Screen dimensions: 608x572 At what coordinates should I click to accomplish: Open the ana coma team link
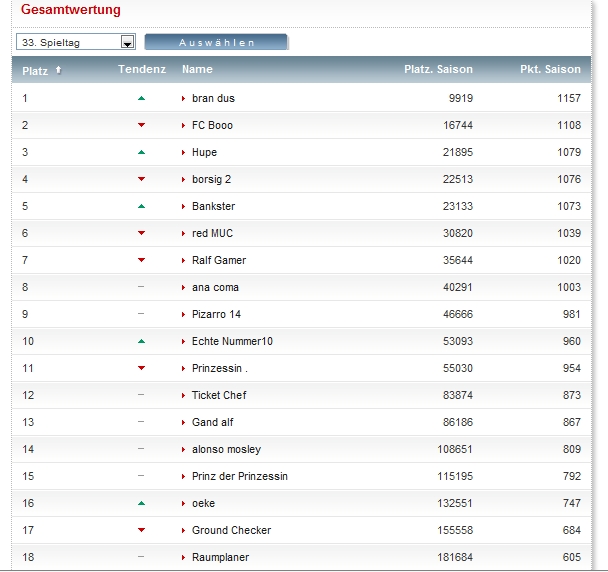pyautogui.click(x=215, y=287)
